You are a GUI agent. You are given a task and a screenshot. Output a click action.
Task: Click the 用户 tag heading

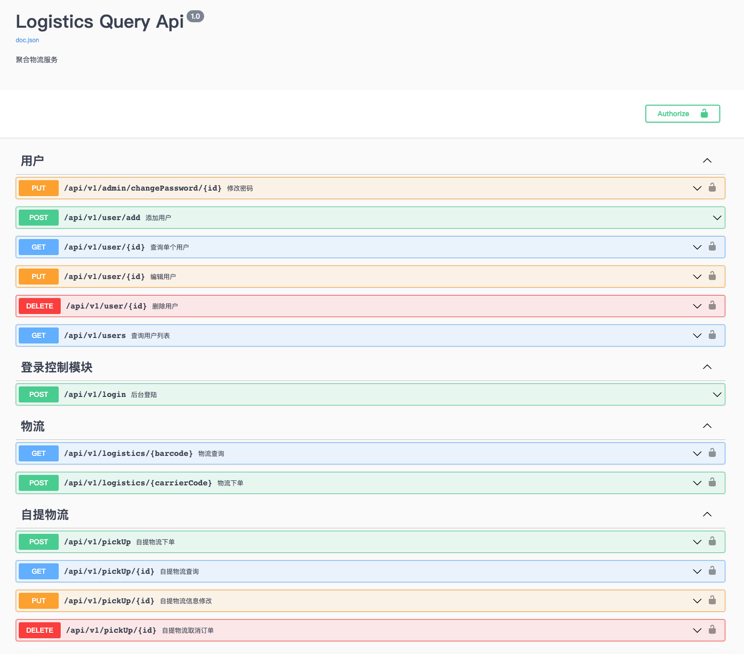[x=32, y=161]
